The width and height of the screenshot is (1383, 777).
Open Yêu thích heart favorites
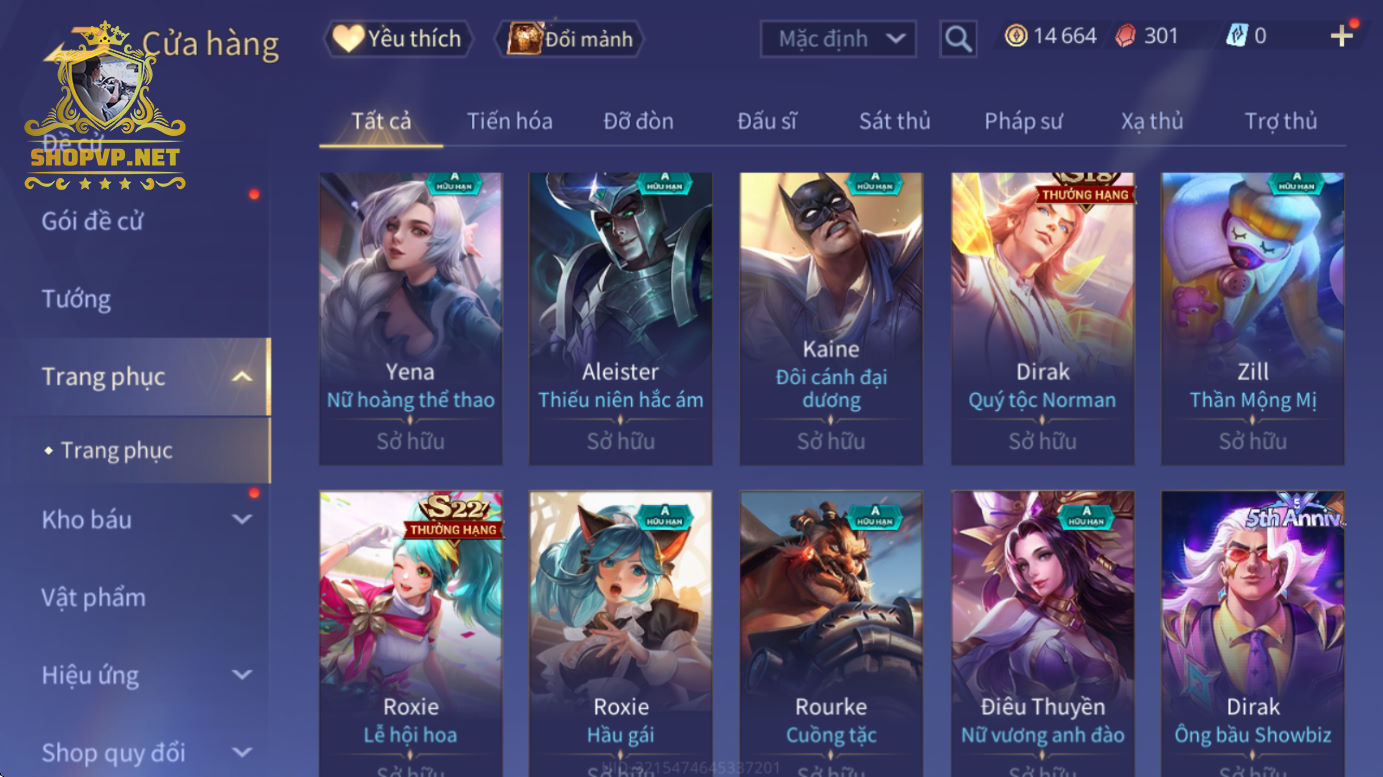pos(398,39)
